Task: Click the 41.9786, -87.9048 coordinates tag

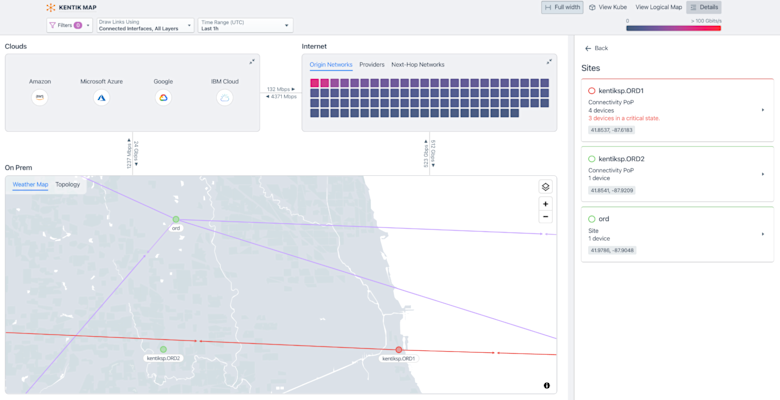Action: click(612, 250)
